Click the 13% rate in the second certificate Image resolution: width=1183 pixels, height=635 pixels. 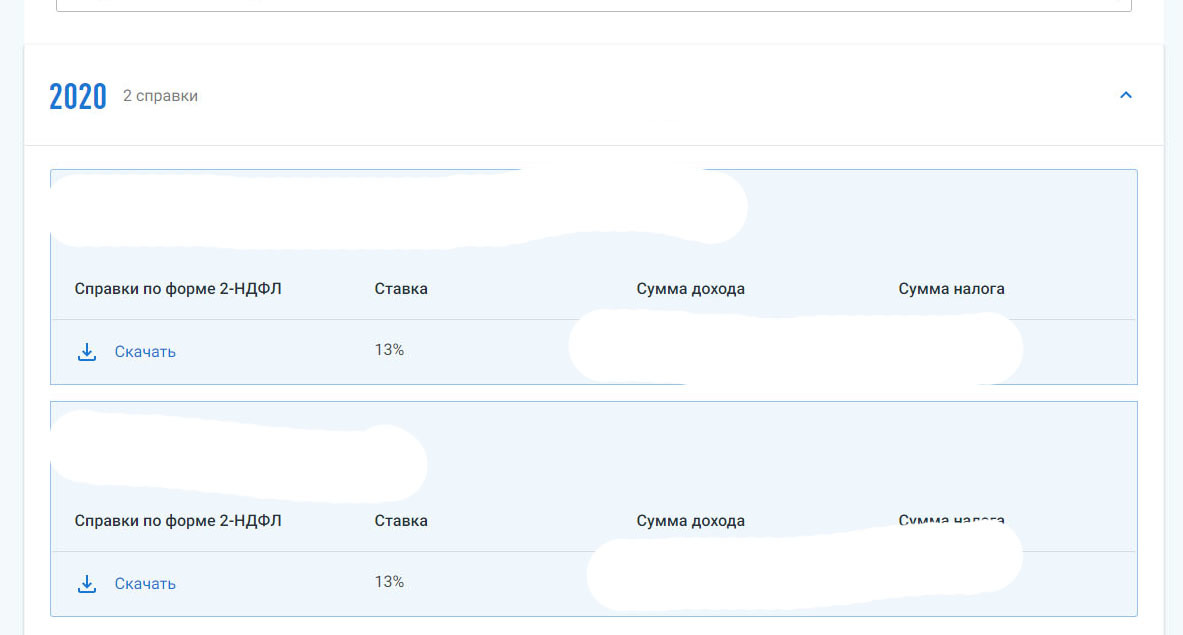click(389, 582)
